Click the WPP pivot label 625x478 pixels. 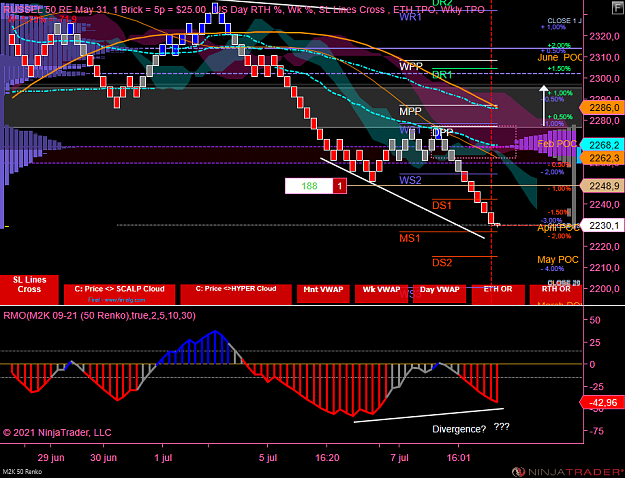point(411,66)
